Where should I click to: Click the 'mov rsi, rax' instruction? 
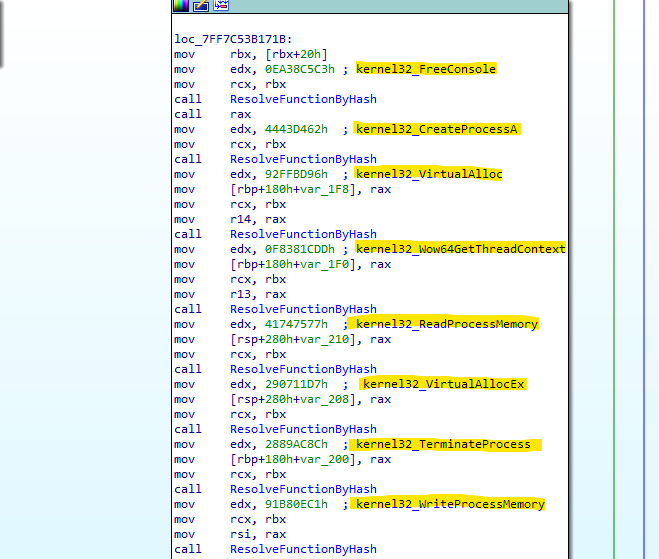point(230,534)
